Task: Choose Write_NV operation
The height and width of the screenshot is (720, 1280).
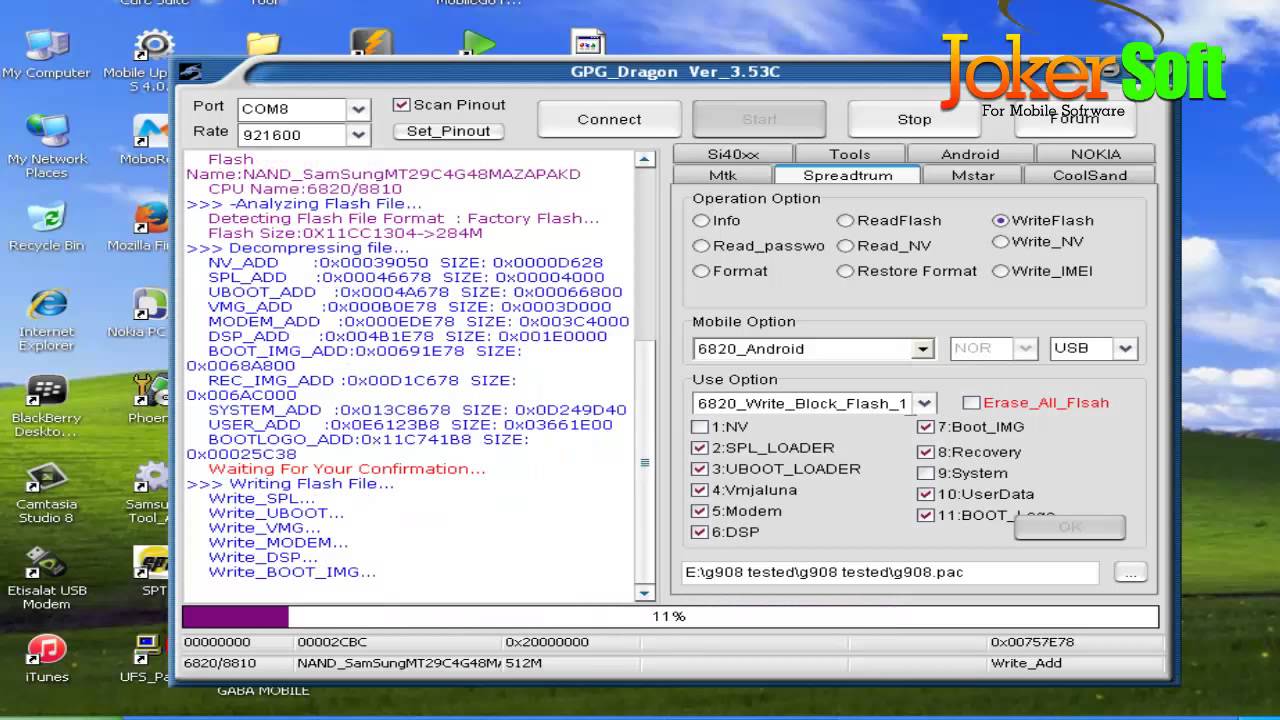Action: click(1000, 241)
